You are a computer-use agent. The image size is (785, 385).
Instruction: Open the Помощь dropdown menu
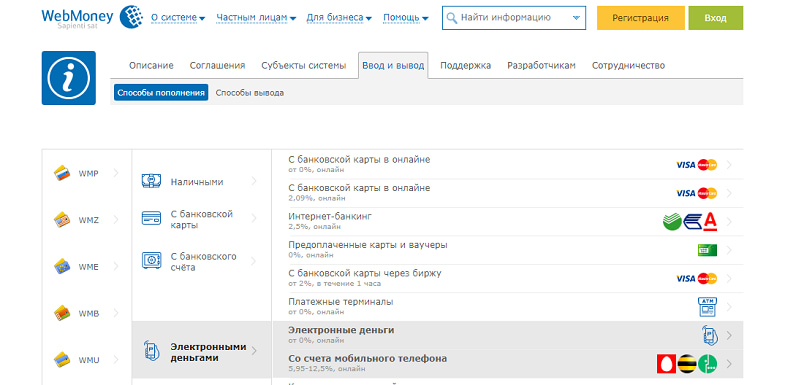pos(406,18)
